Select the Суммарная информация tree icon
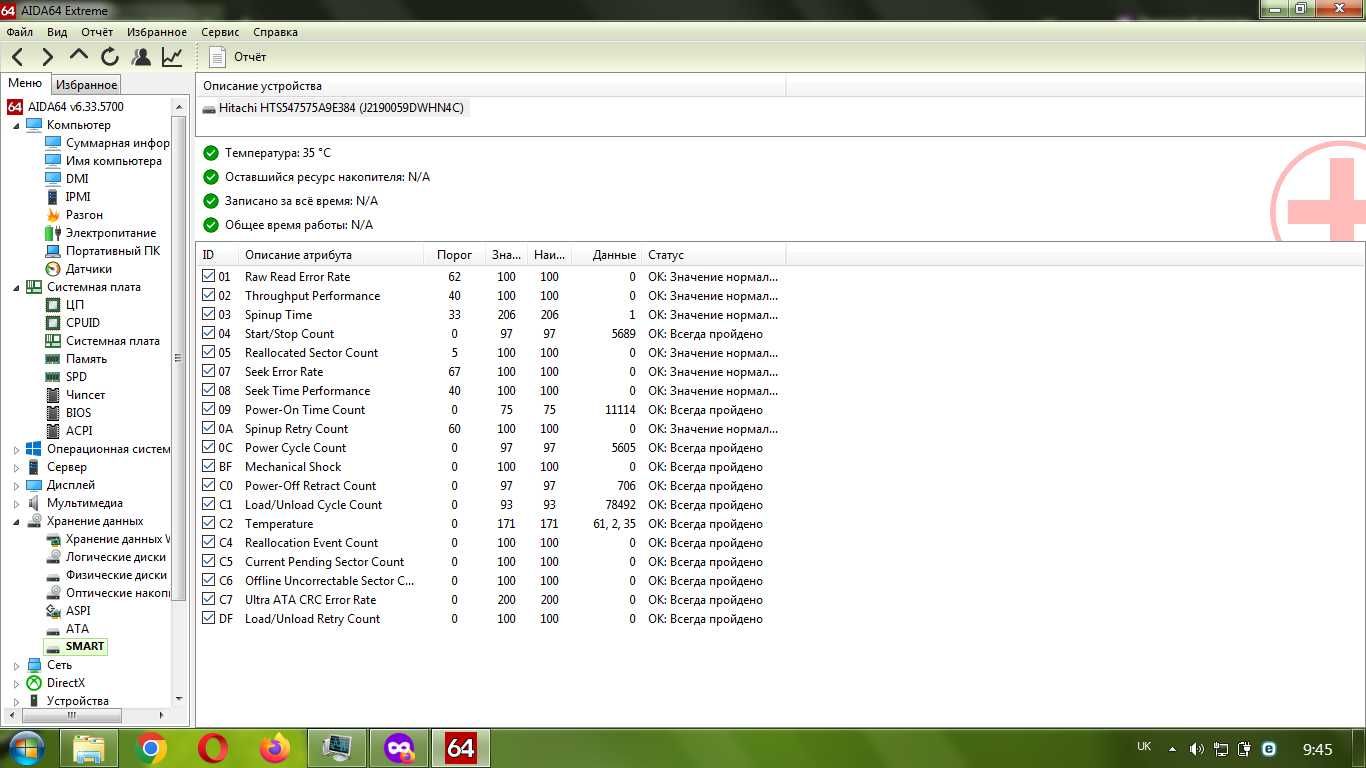Viewport: 1366px width, 768px height. coord(53,143)
